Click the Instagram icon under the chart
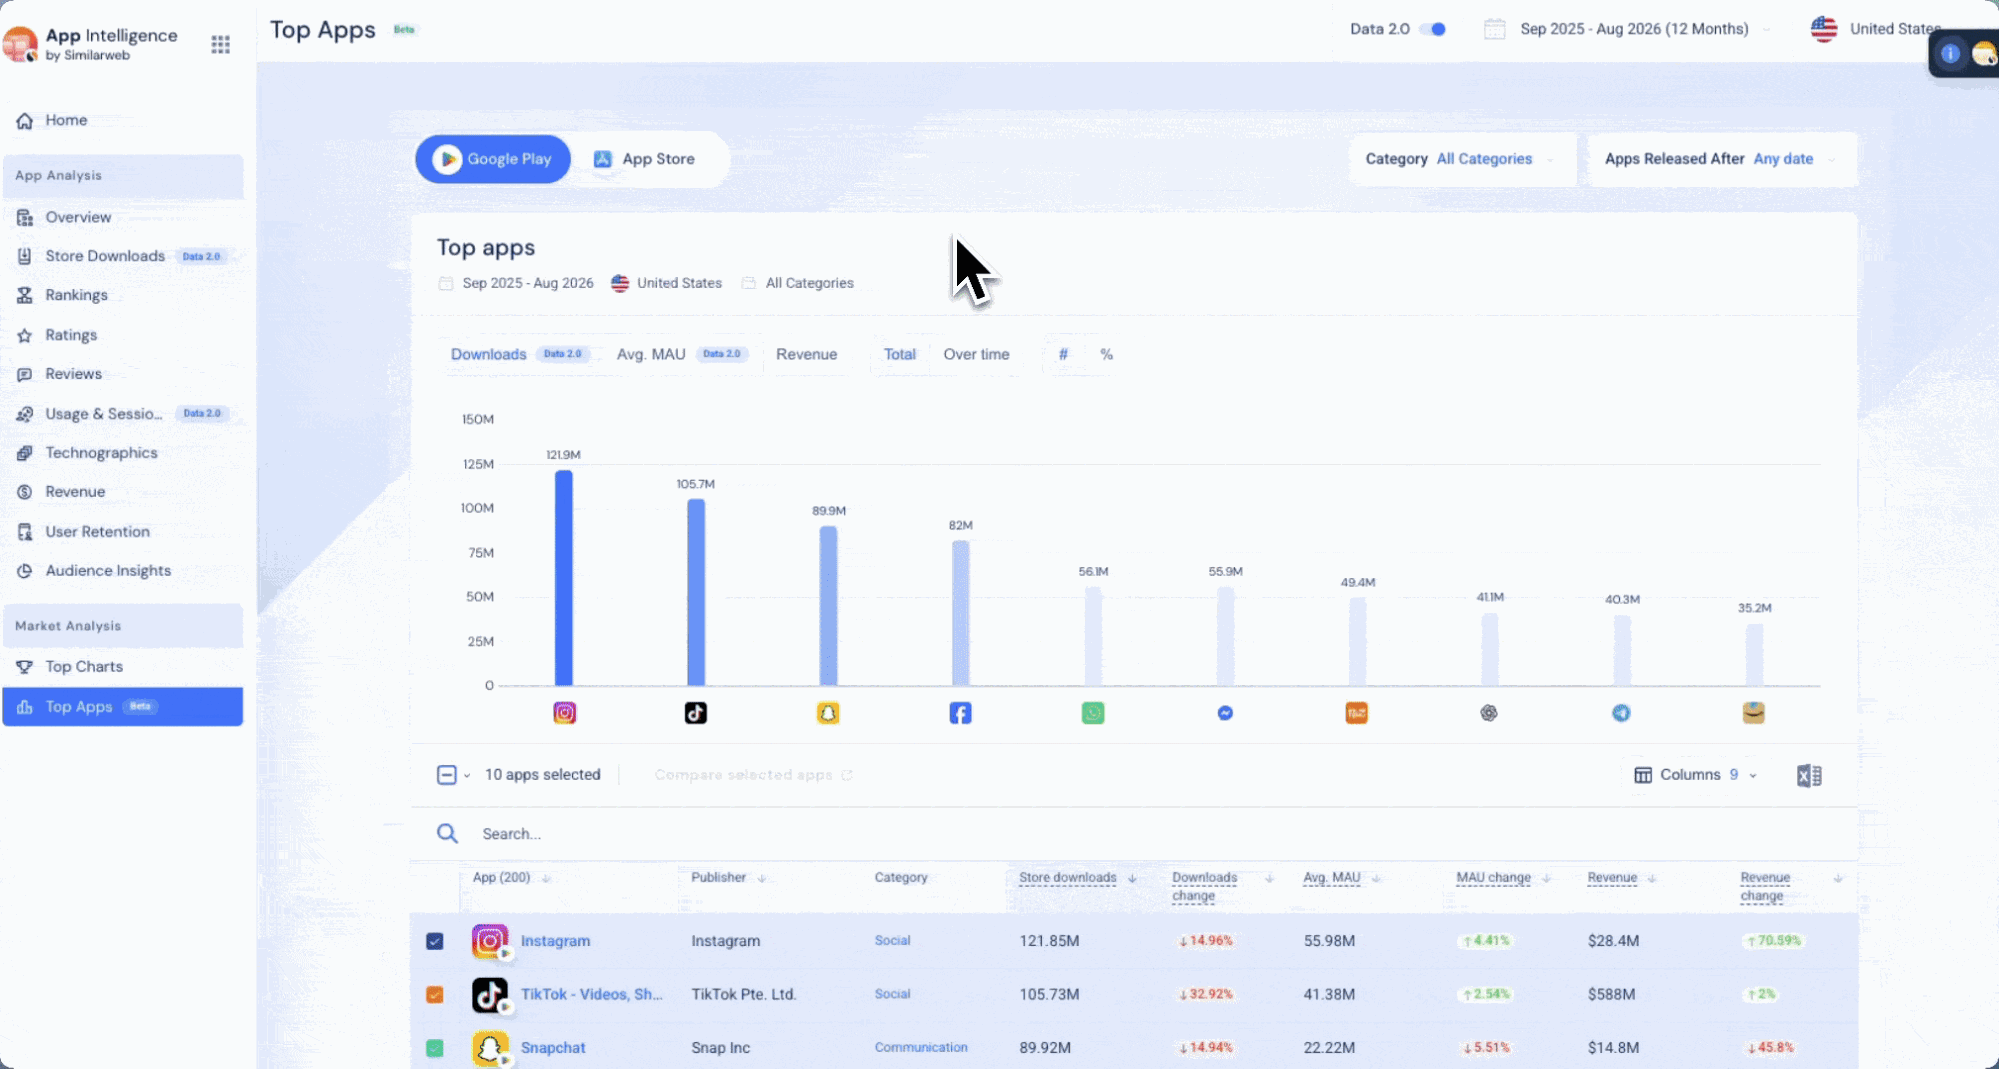 click(x=565, y=713)
